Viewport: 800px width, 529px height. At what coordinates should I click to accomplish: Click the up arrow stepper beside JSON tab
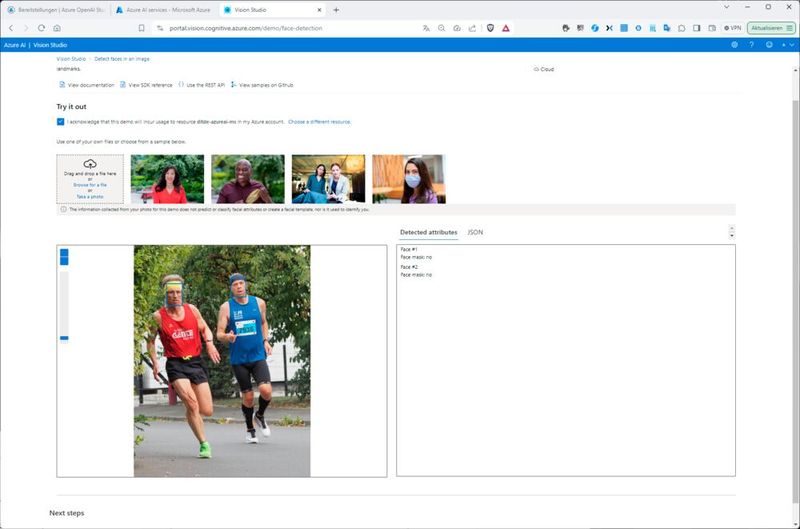pos(732,229)
